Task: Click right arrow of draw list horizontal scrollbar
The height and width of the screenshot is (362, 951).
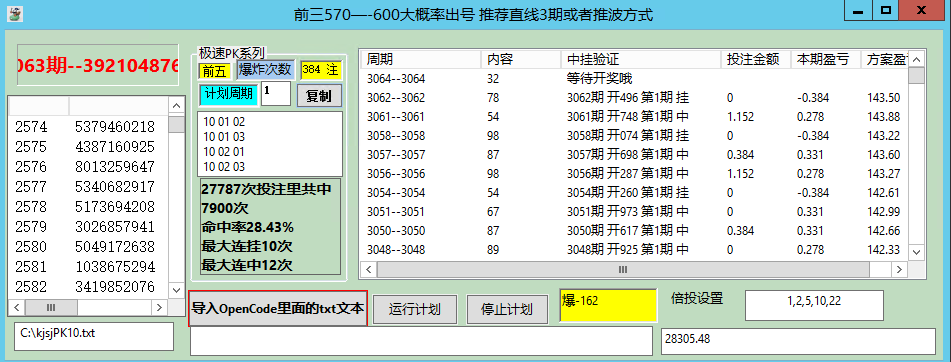Action: pos(160,307)
